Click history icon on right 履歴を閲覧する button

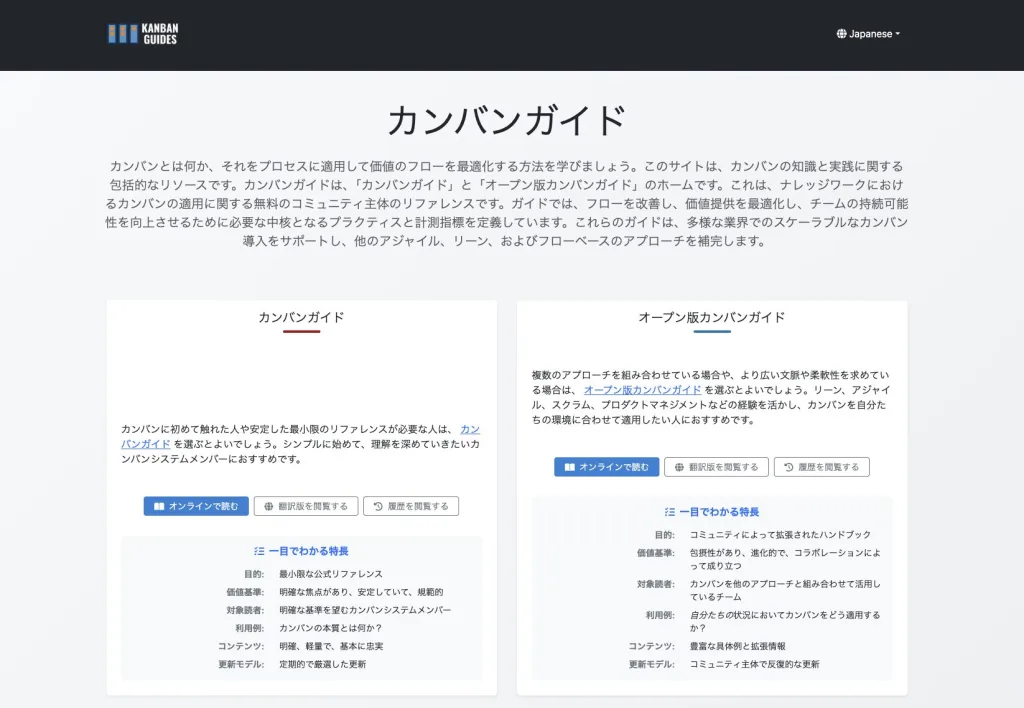[788, 467]
